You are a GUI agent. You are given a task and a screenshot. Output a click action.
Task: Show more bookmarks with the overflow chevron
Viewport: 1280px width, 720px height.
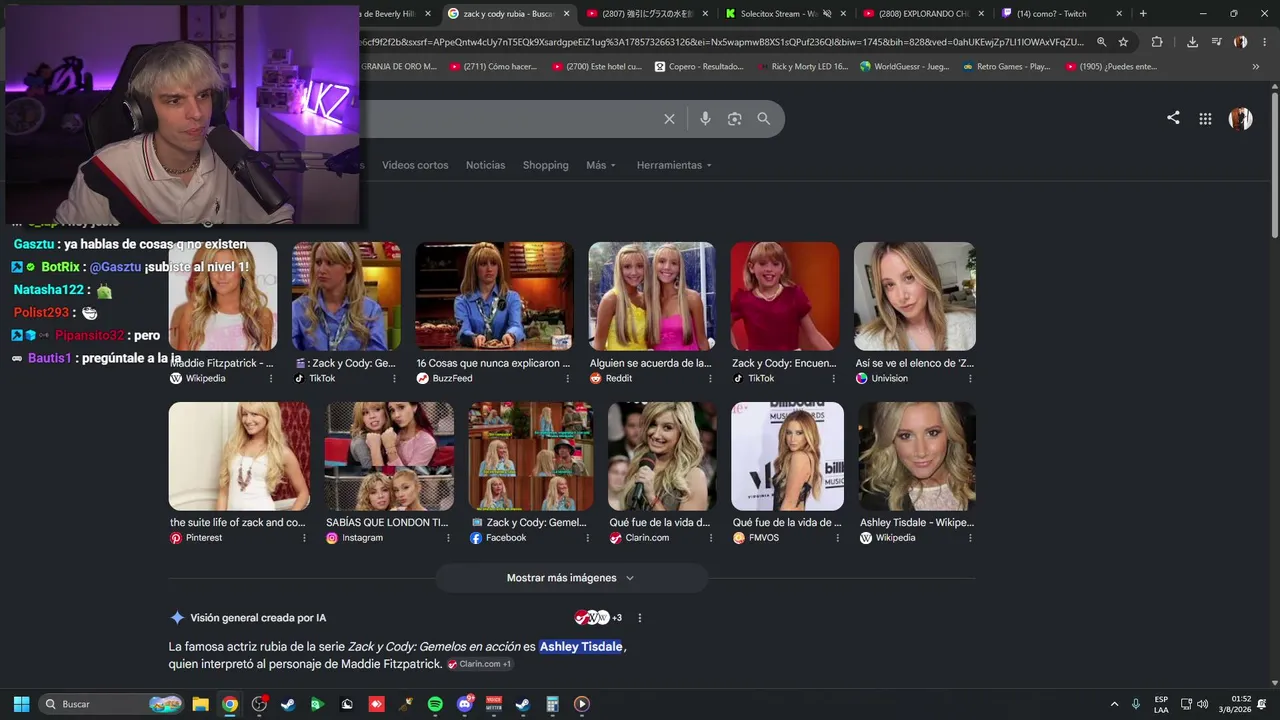click(1255, 67)
